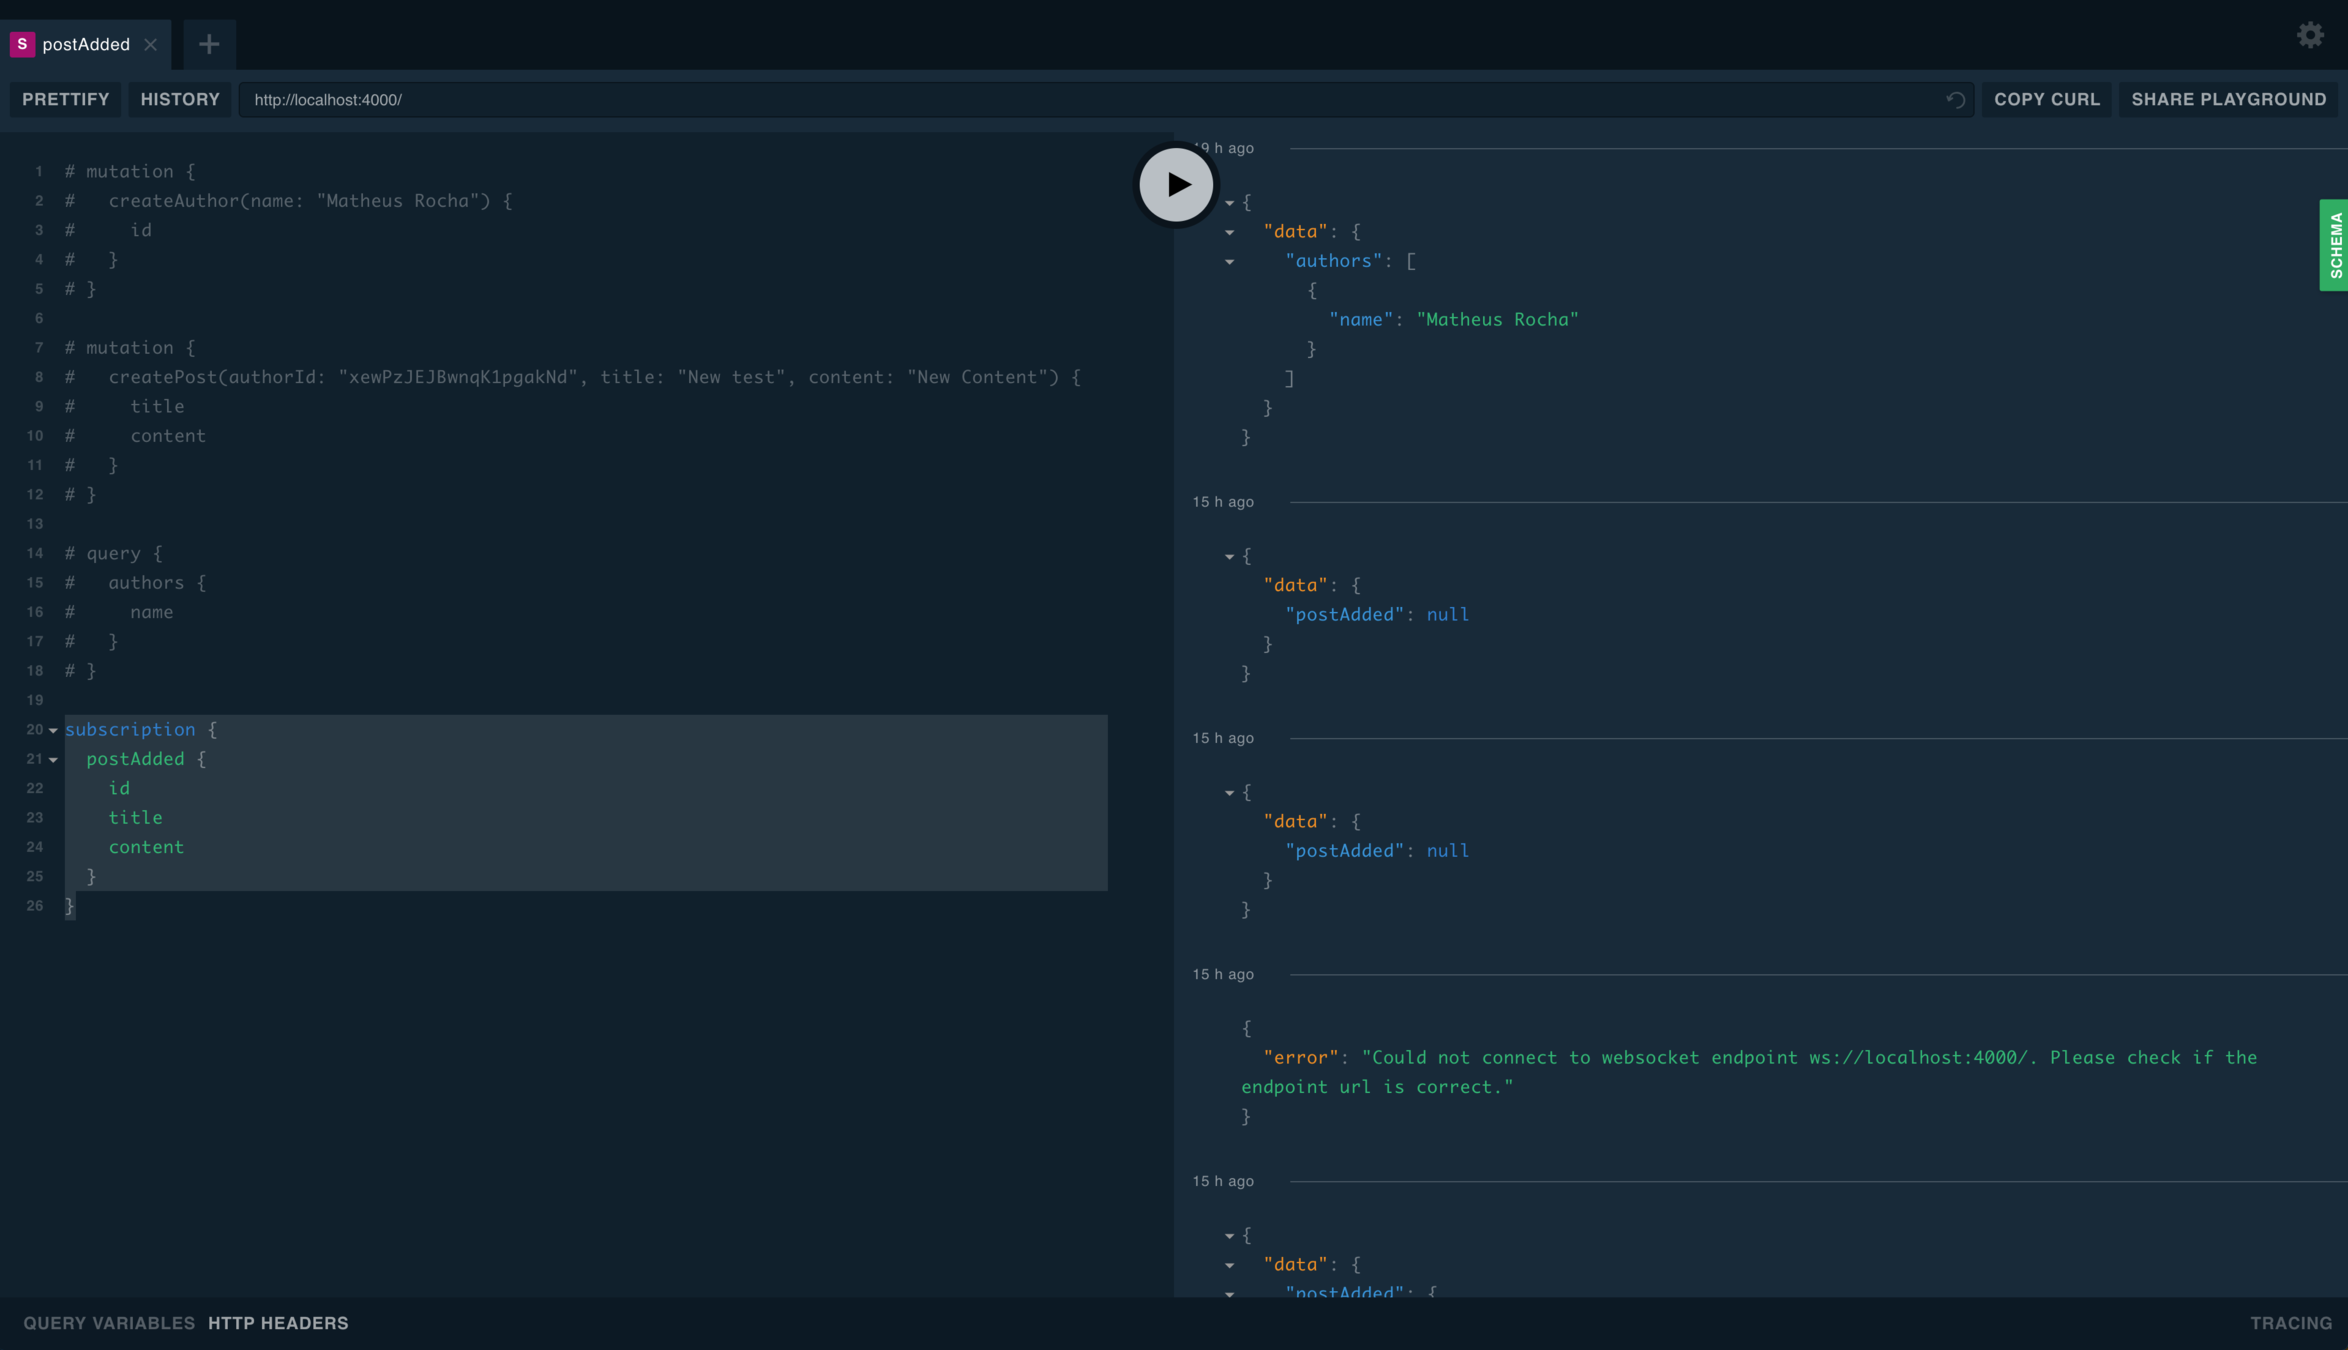Switch to QUERY VARIABLES tab
Viewport: 2348px width, 1350px height.
pos(109,1323)
